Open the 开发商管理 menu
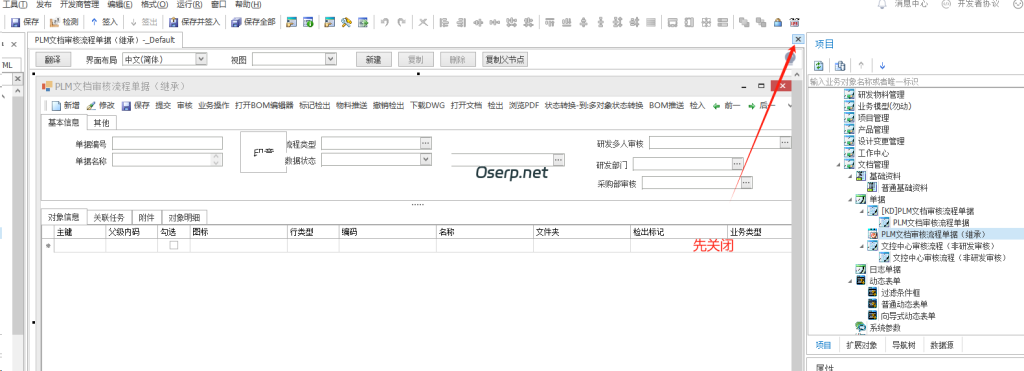 79,4
